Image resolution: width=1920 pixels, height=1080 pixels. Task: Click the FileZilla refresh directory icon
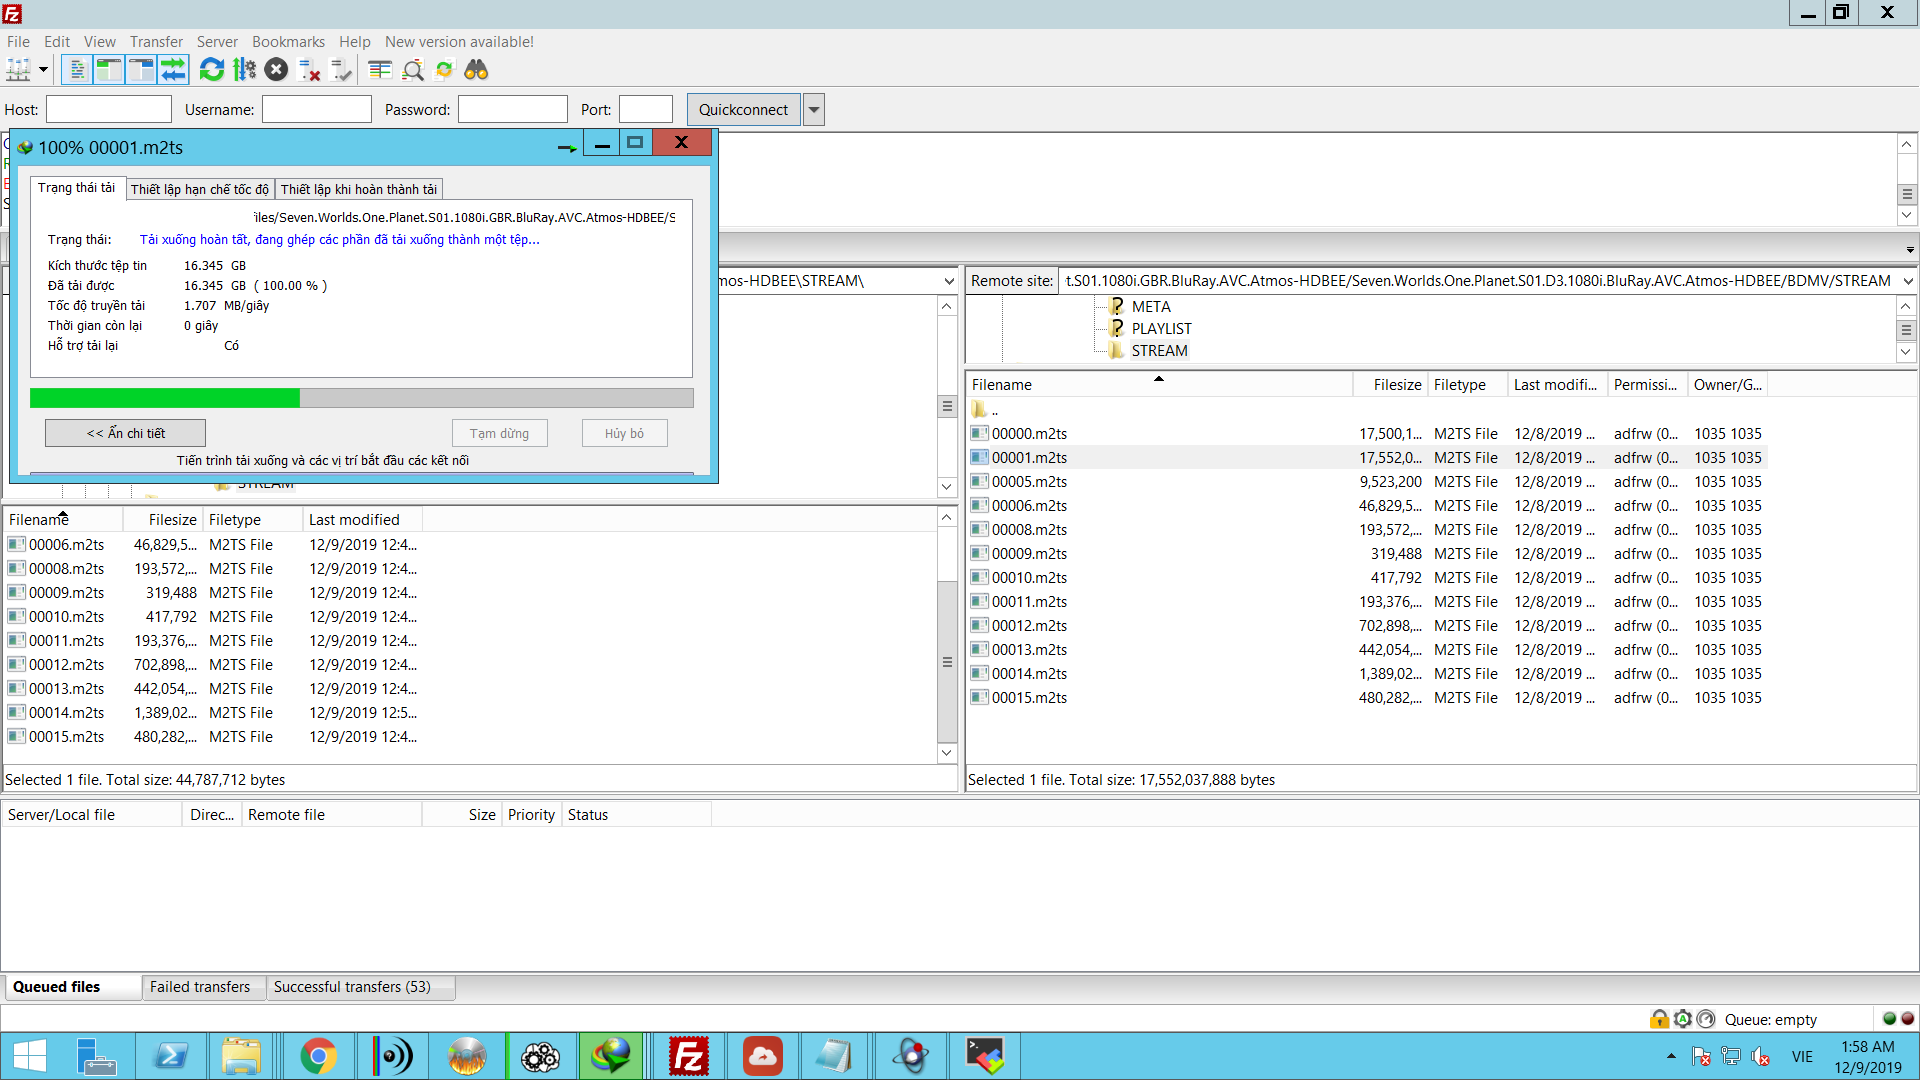[x=212, y=71]
